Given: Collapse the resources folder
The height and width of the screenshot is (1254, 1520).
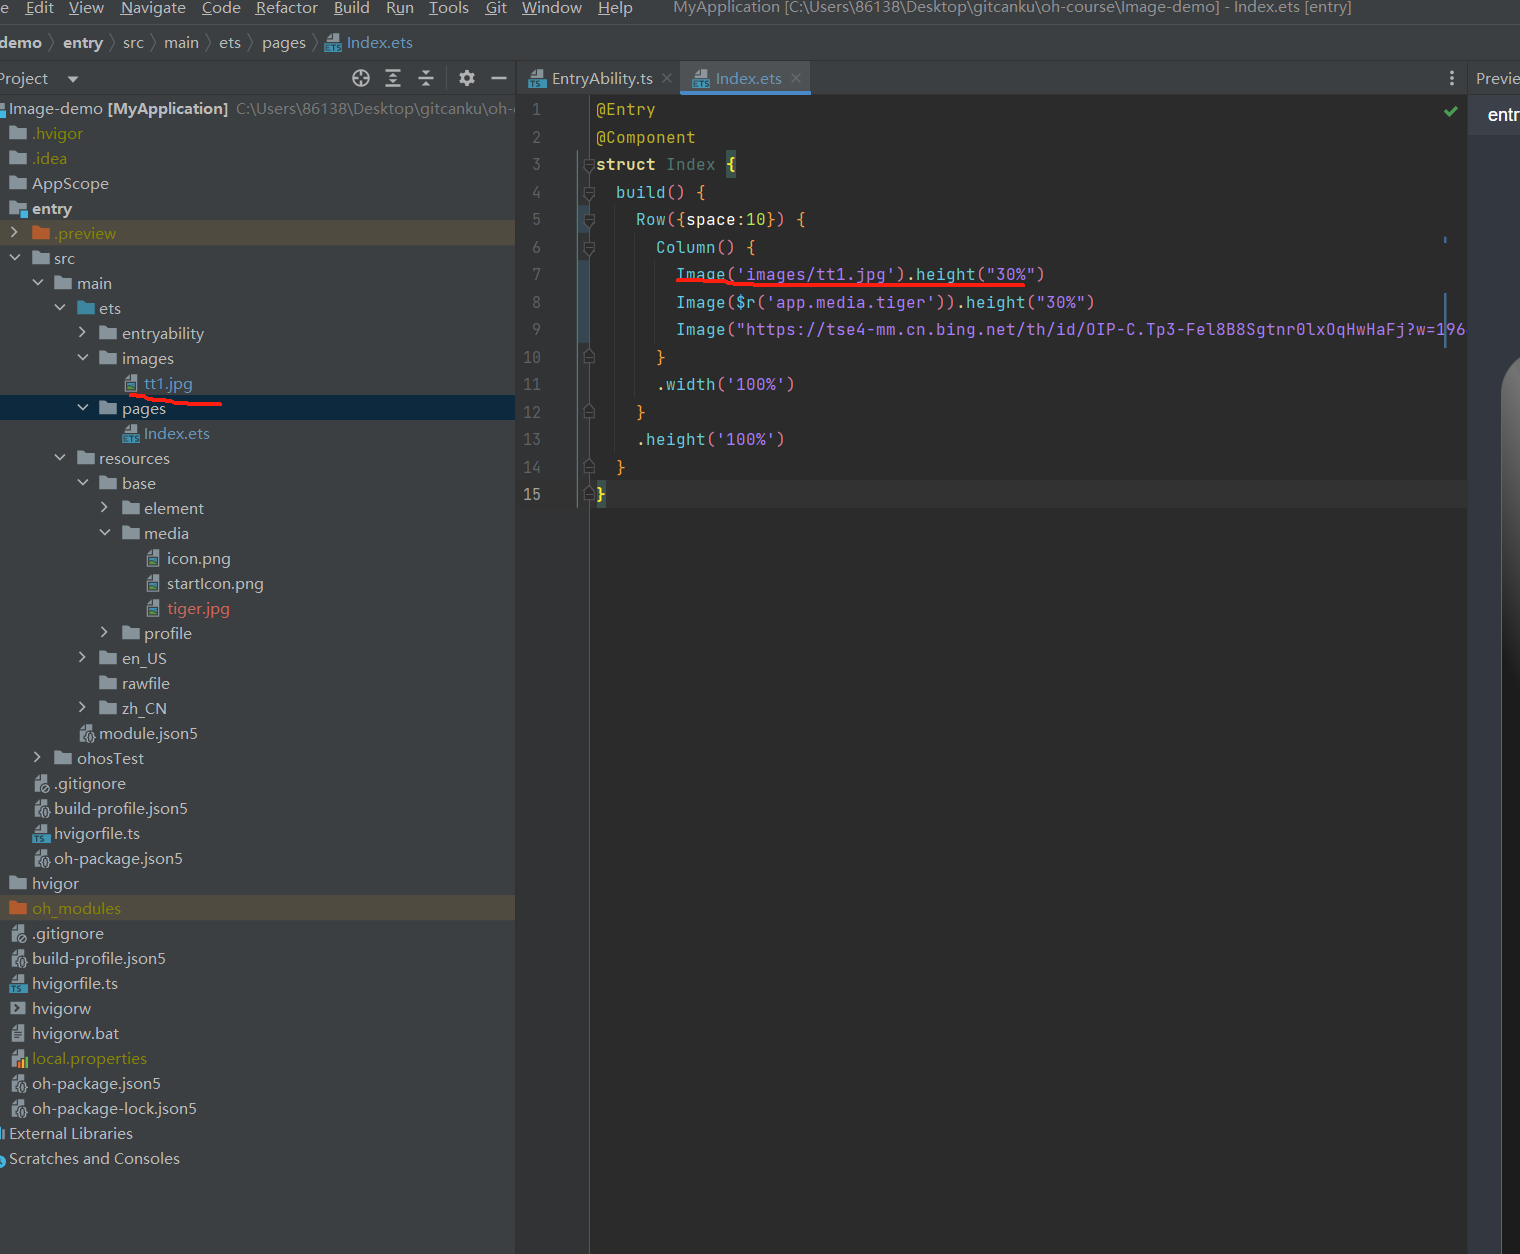Looking at the screenshot, I should point(60,458).
